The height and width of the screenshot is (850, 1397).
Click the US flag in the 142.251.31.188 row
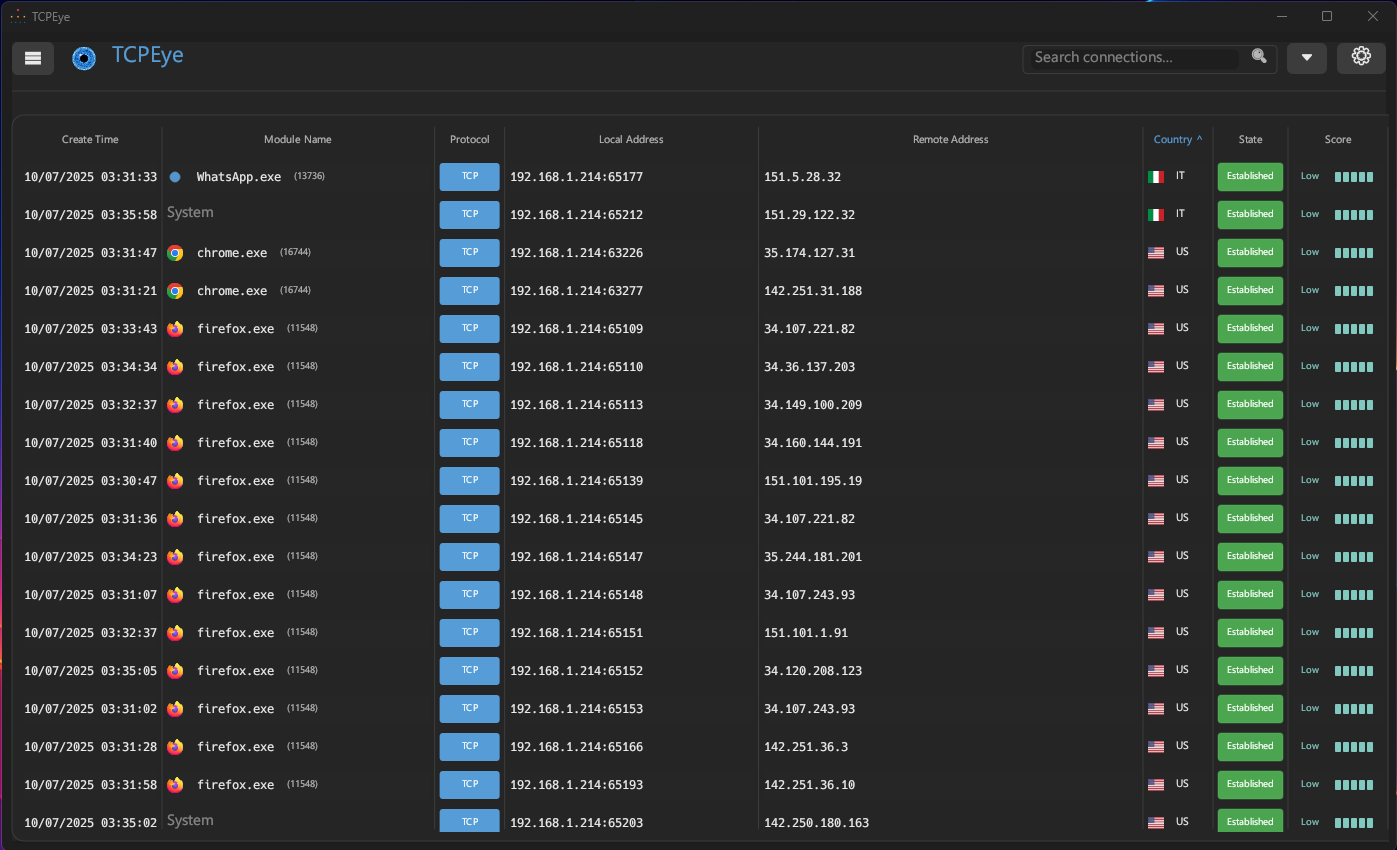[x=1156, y=291]
